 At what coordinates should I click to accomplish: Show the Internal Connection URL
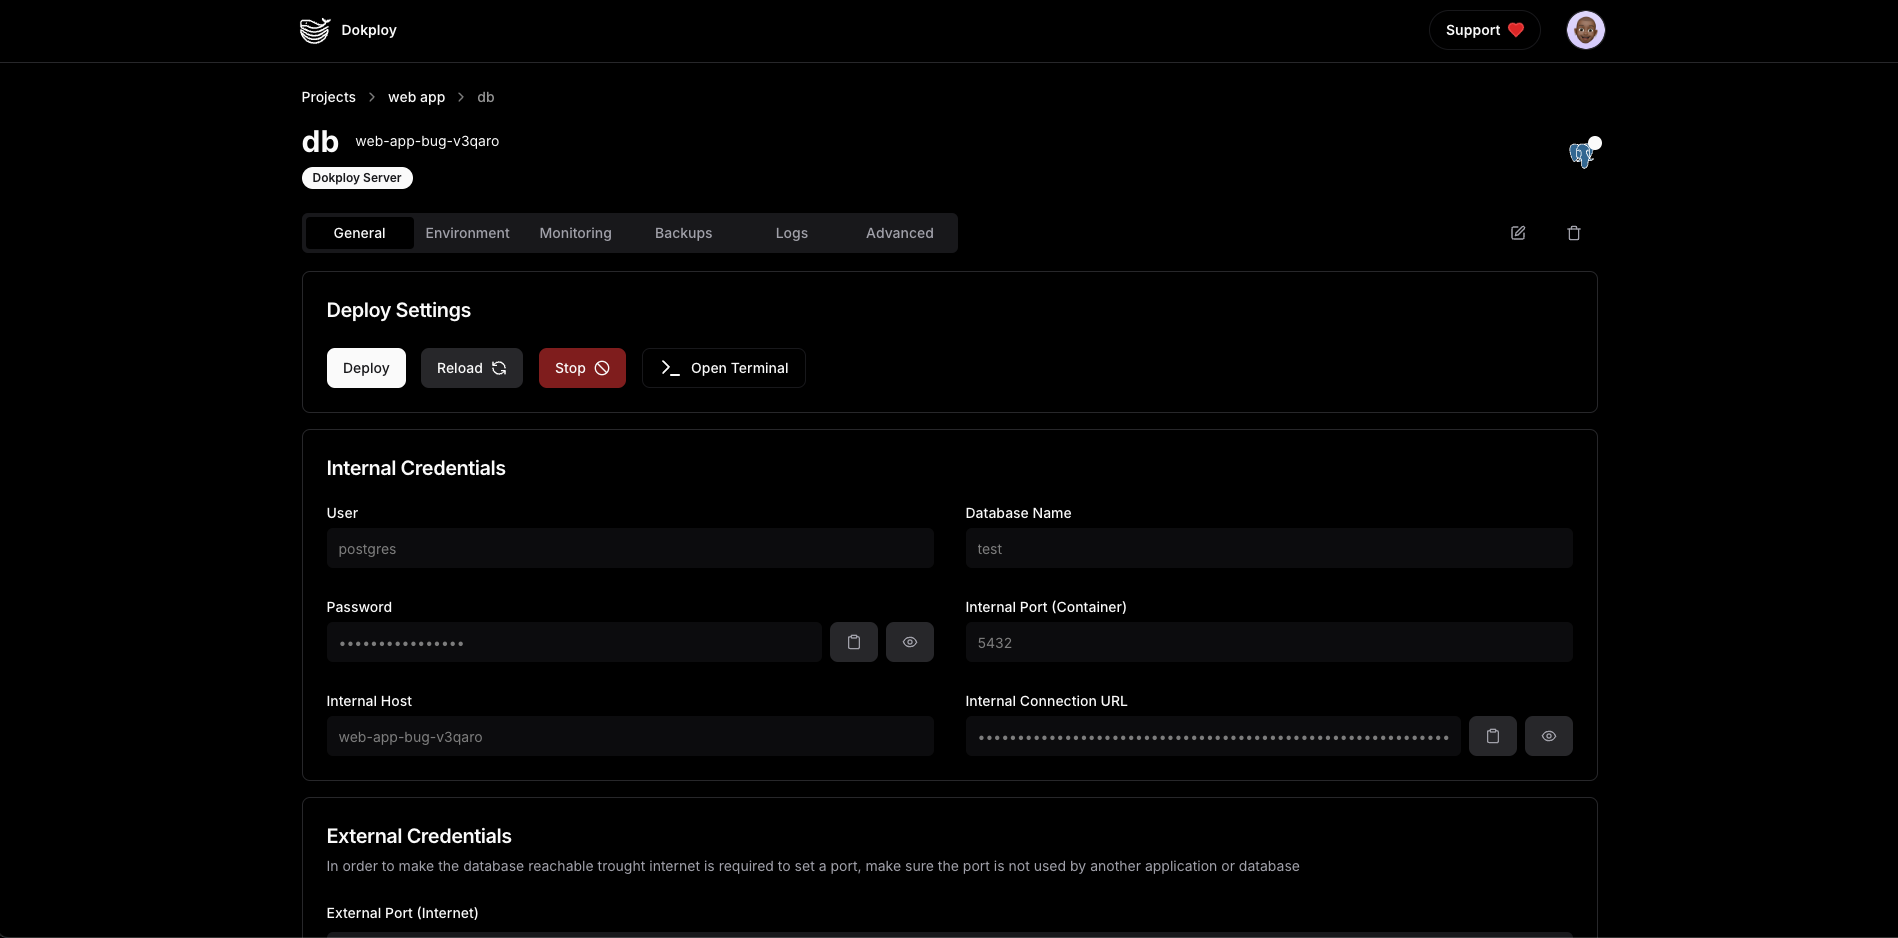(x=1549, y=736)
